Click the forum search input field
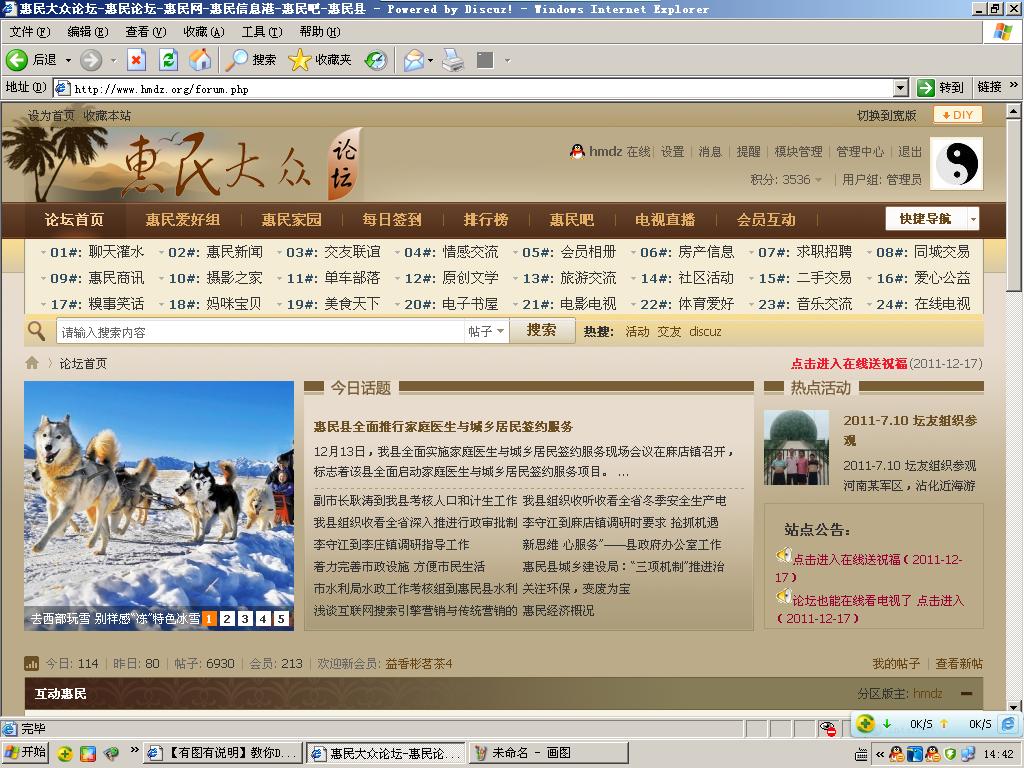The width and height of the screenshot is (1024, 768). point(260,332)
